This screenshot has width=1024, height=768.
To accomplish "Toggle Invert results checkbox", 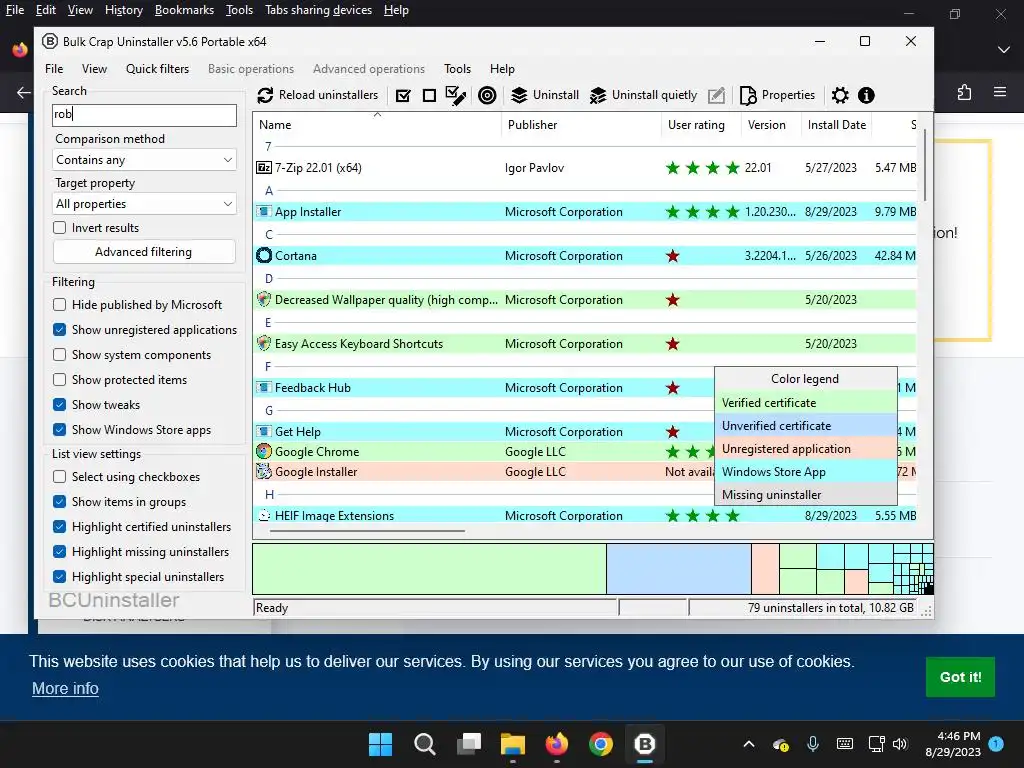I will tap(59, 228).
